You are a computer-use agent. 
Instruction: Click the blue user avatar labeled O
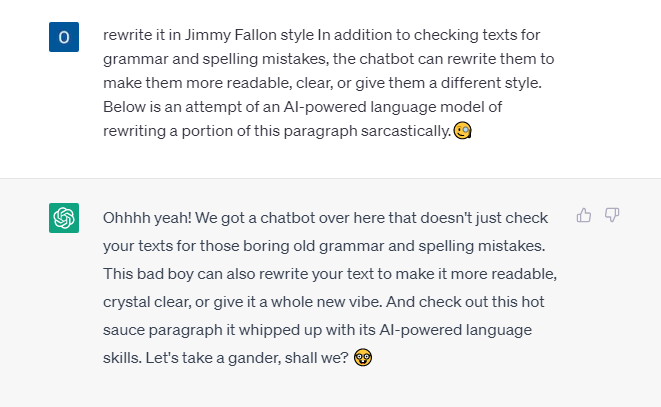64,37
